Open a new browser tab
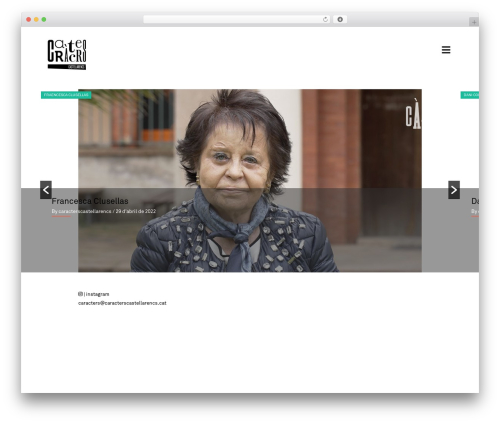 (x=474, y=22)
